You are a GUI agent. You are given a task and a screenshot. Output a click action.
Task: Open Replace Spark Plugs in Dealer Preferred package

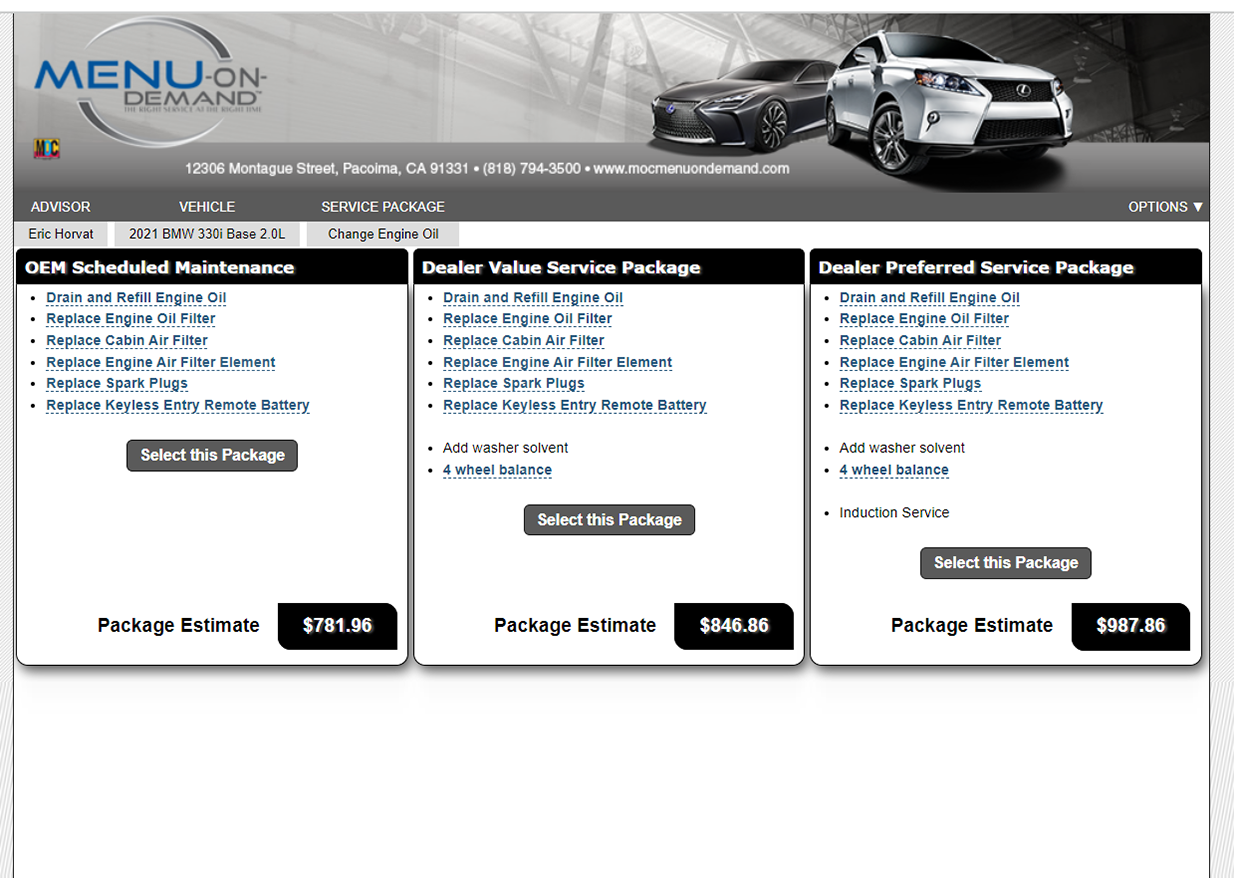pyautogui.click(x=911, y=384)
